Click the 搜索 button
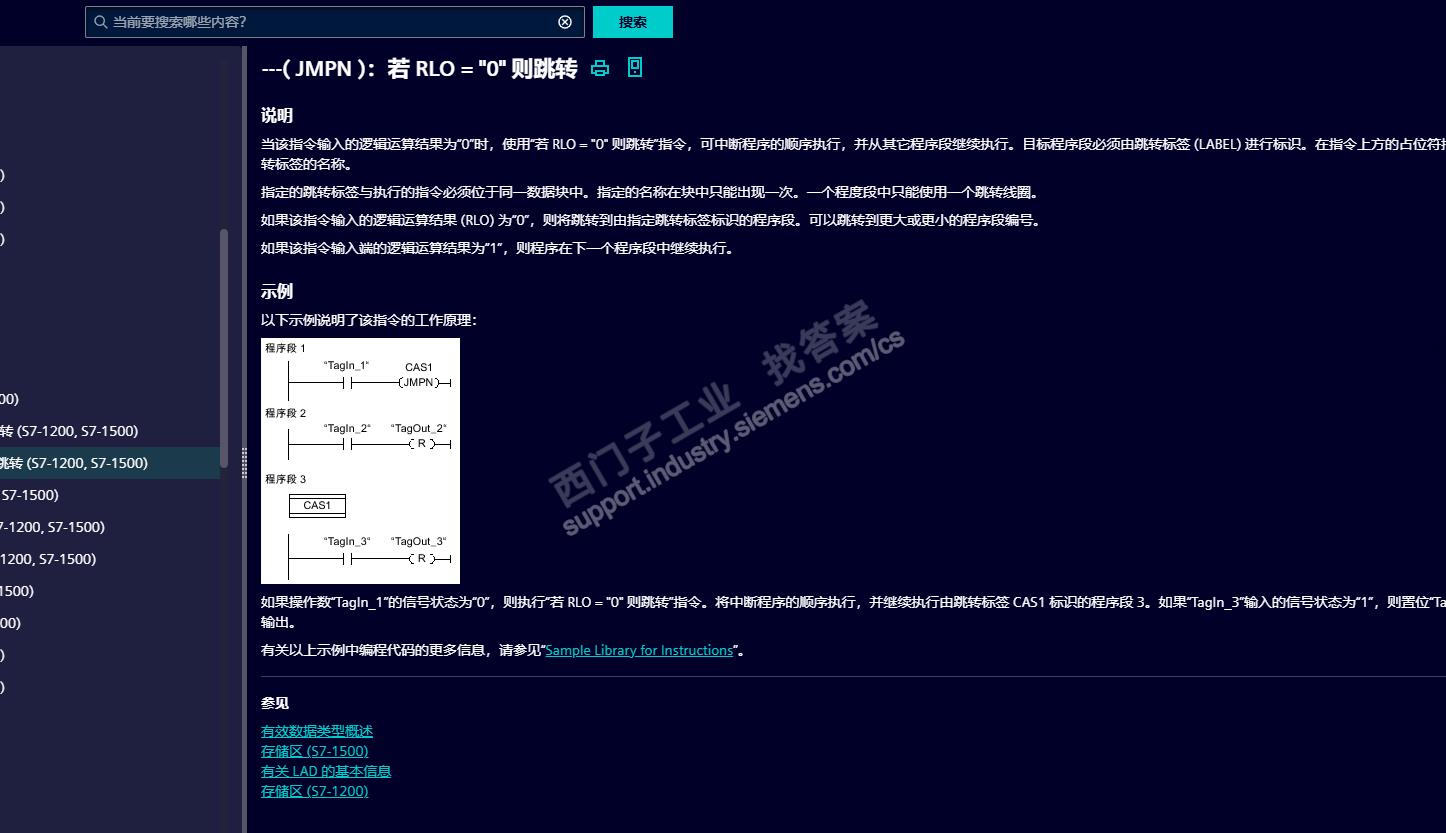 633,22
